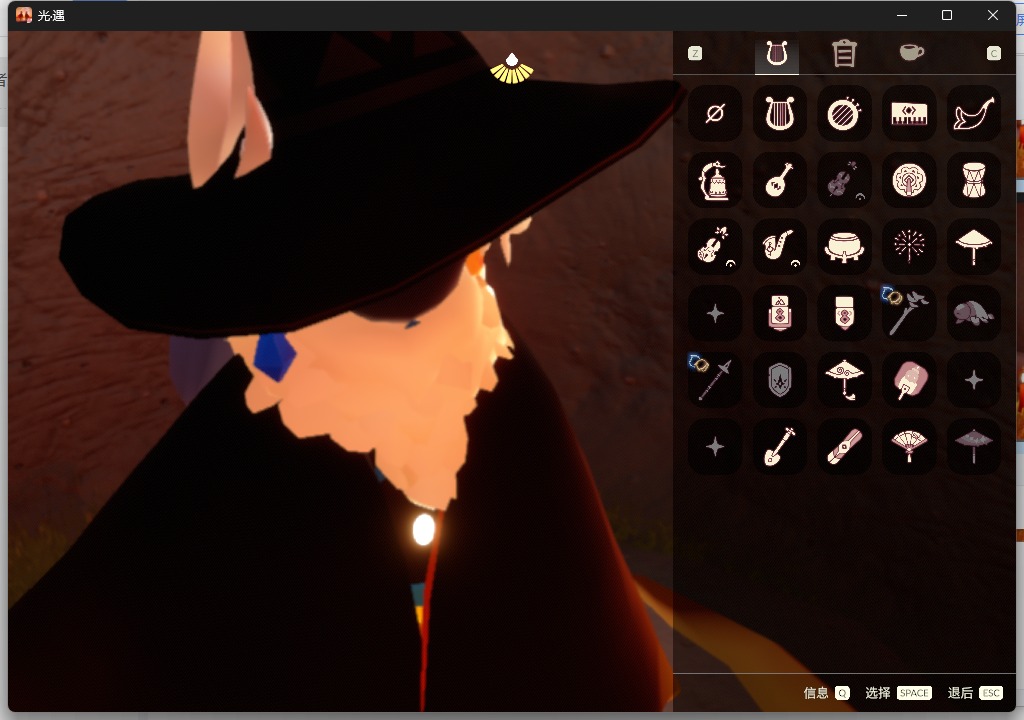Viewport: 1024px width, 720px height.
Task: Select the plain banner flag prop
Action: [844, 314]
